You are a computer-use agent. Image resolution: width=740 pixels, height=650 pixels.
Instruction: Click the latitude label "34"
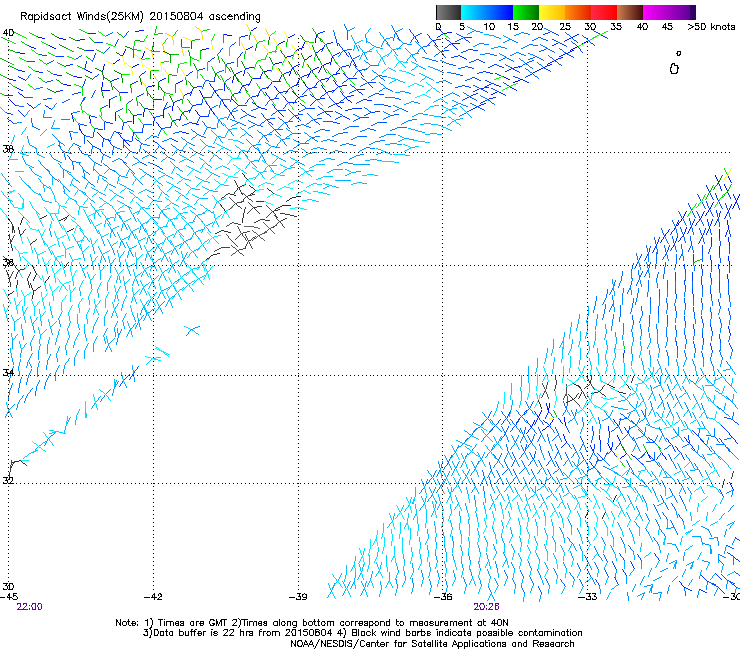pos(8,373)
